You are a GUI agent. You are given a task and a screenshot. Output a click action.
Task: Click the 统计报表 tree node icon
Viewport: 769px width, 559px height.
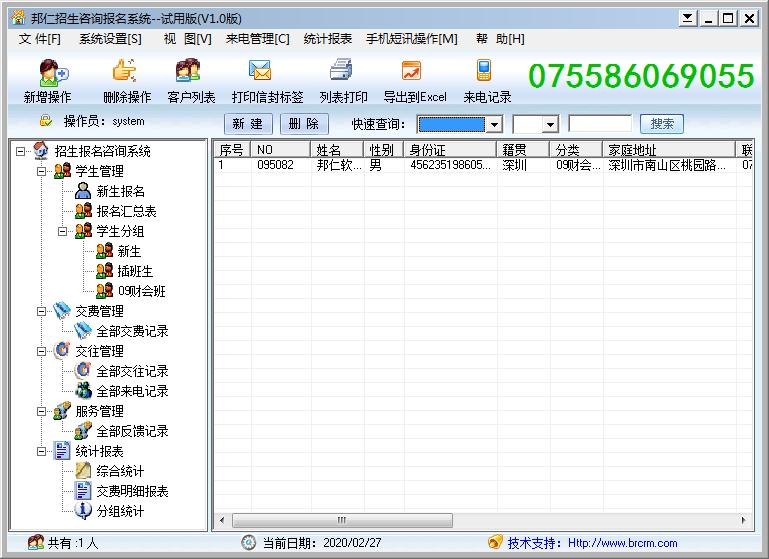tap(62, 451)
